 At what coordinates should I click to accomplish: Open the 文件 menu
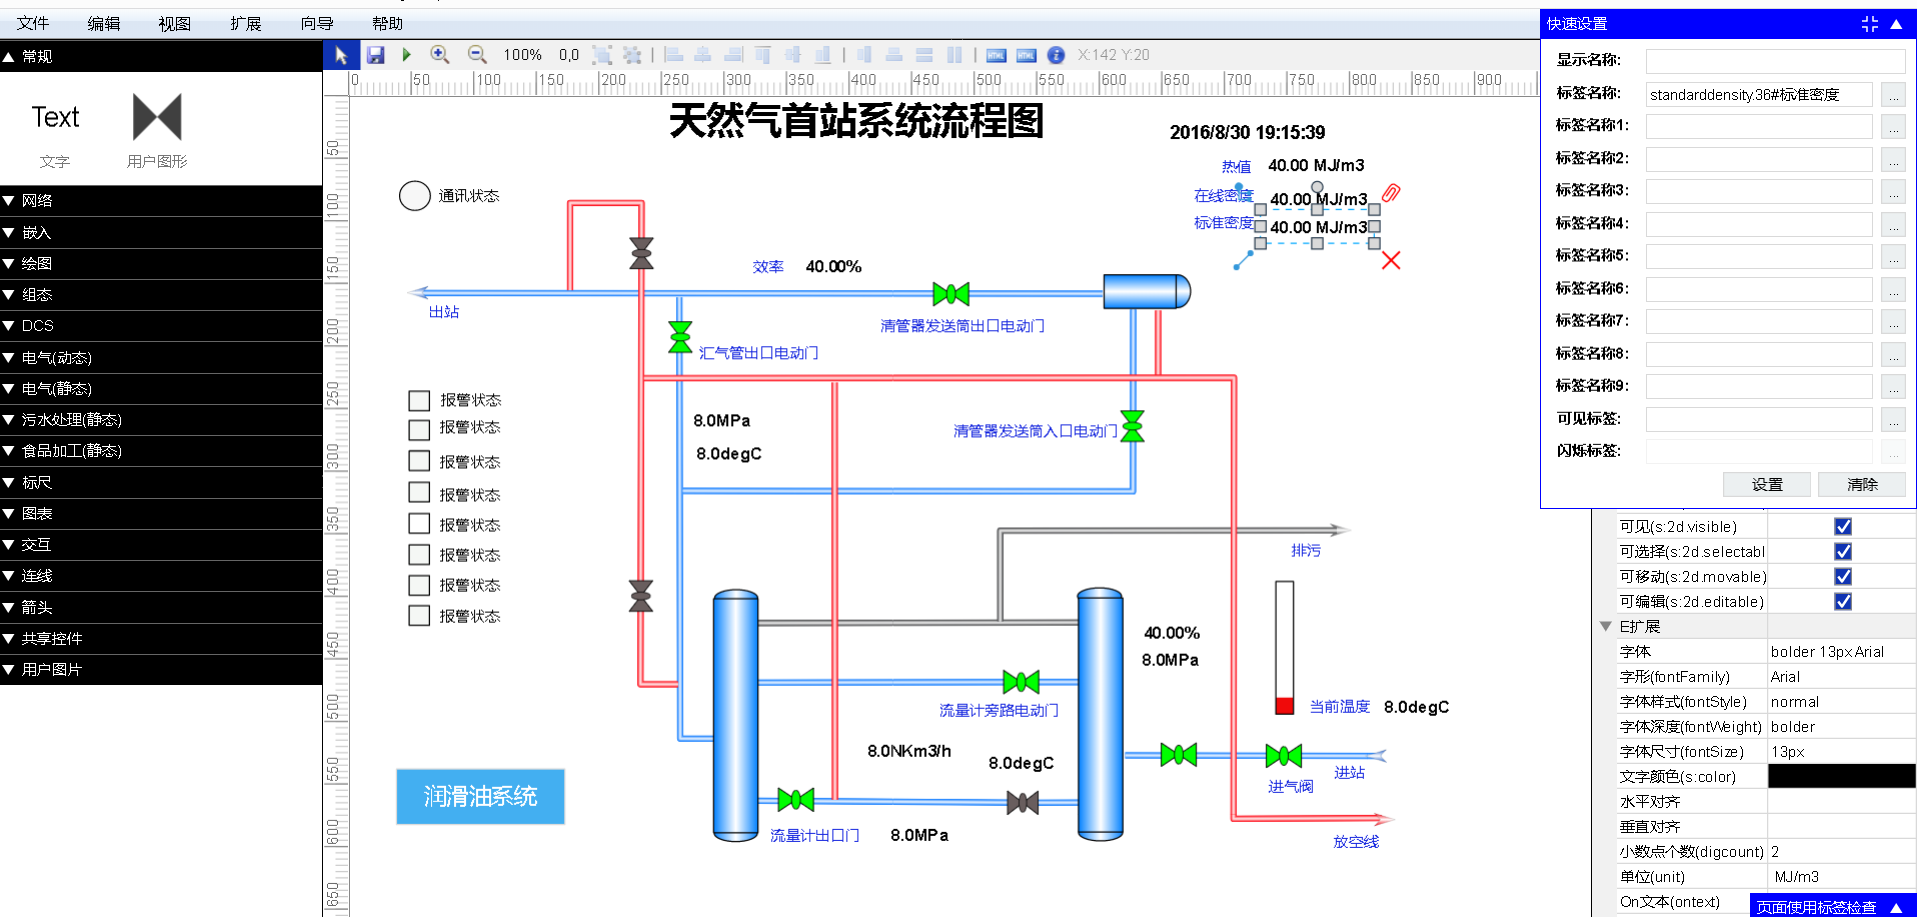33,23
